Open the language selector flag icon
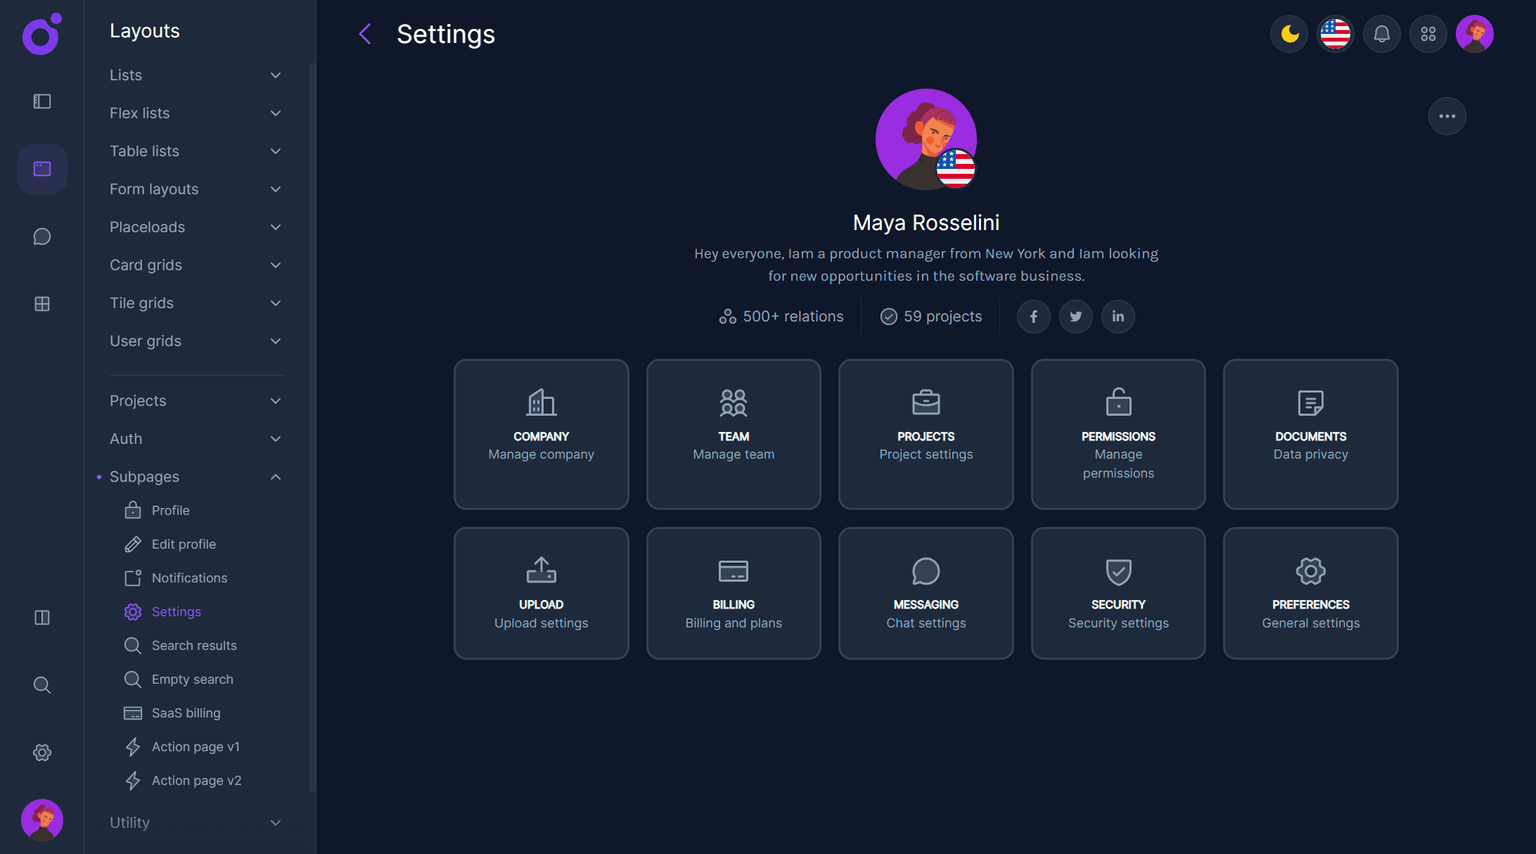 coord(1335,34)
